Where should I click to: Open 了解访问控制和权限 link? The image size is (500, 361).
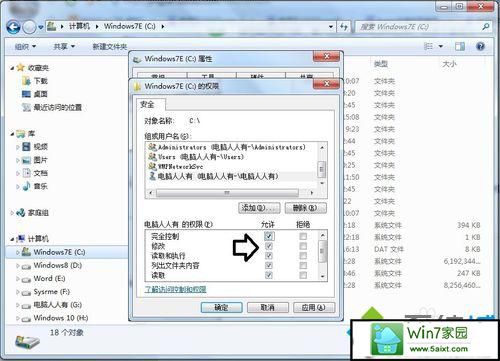[175, 289]
